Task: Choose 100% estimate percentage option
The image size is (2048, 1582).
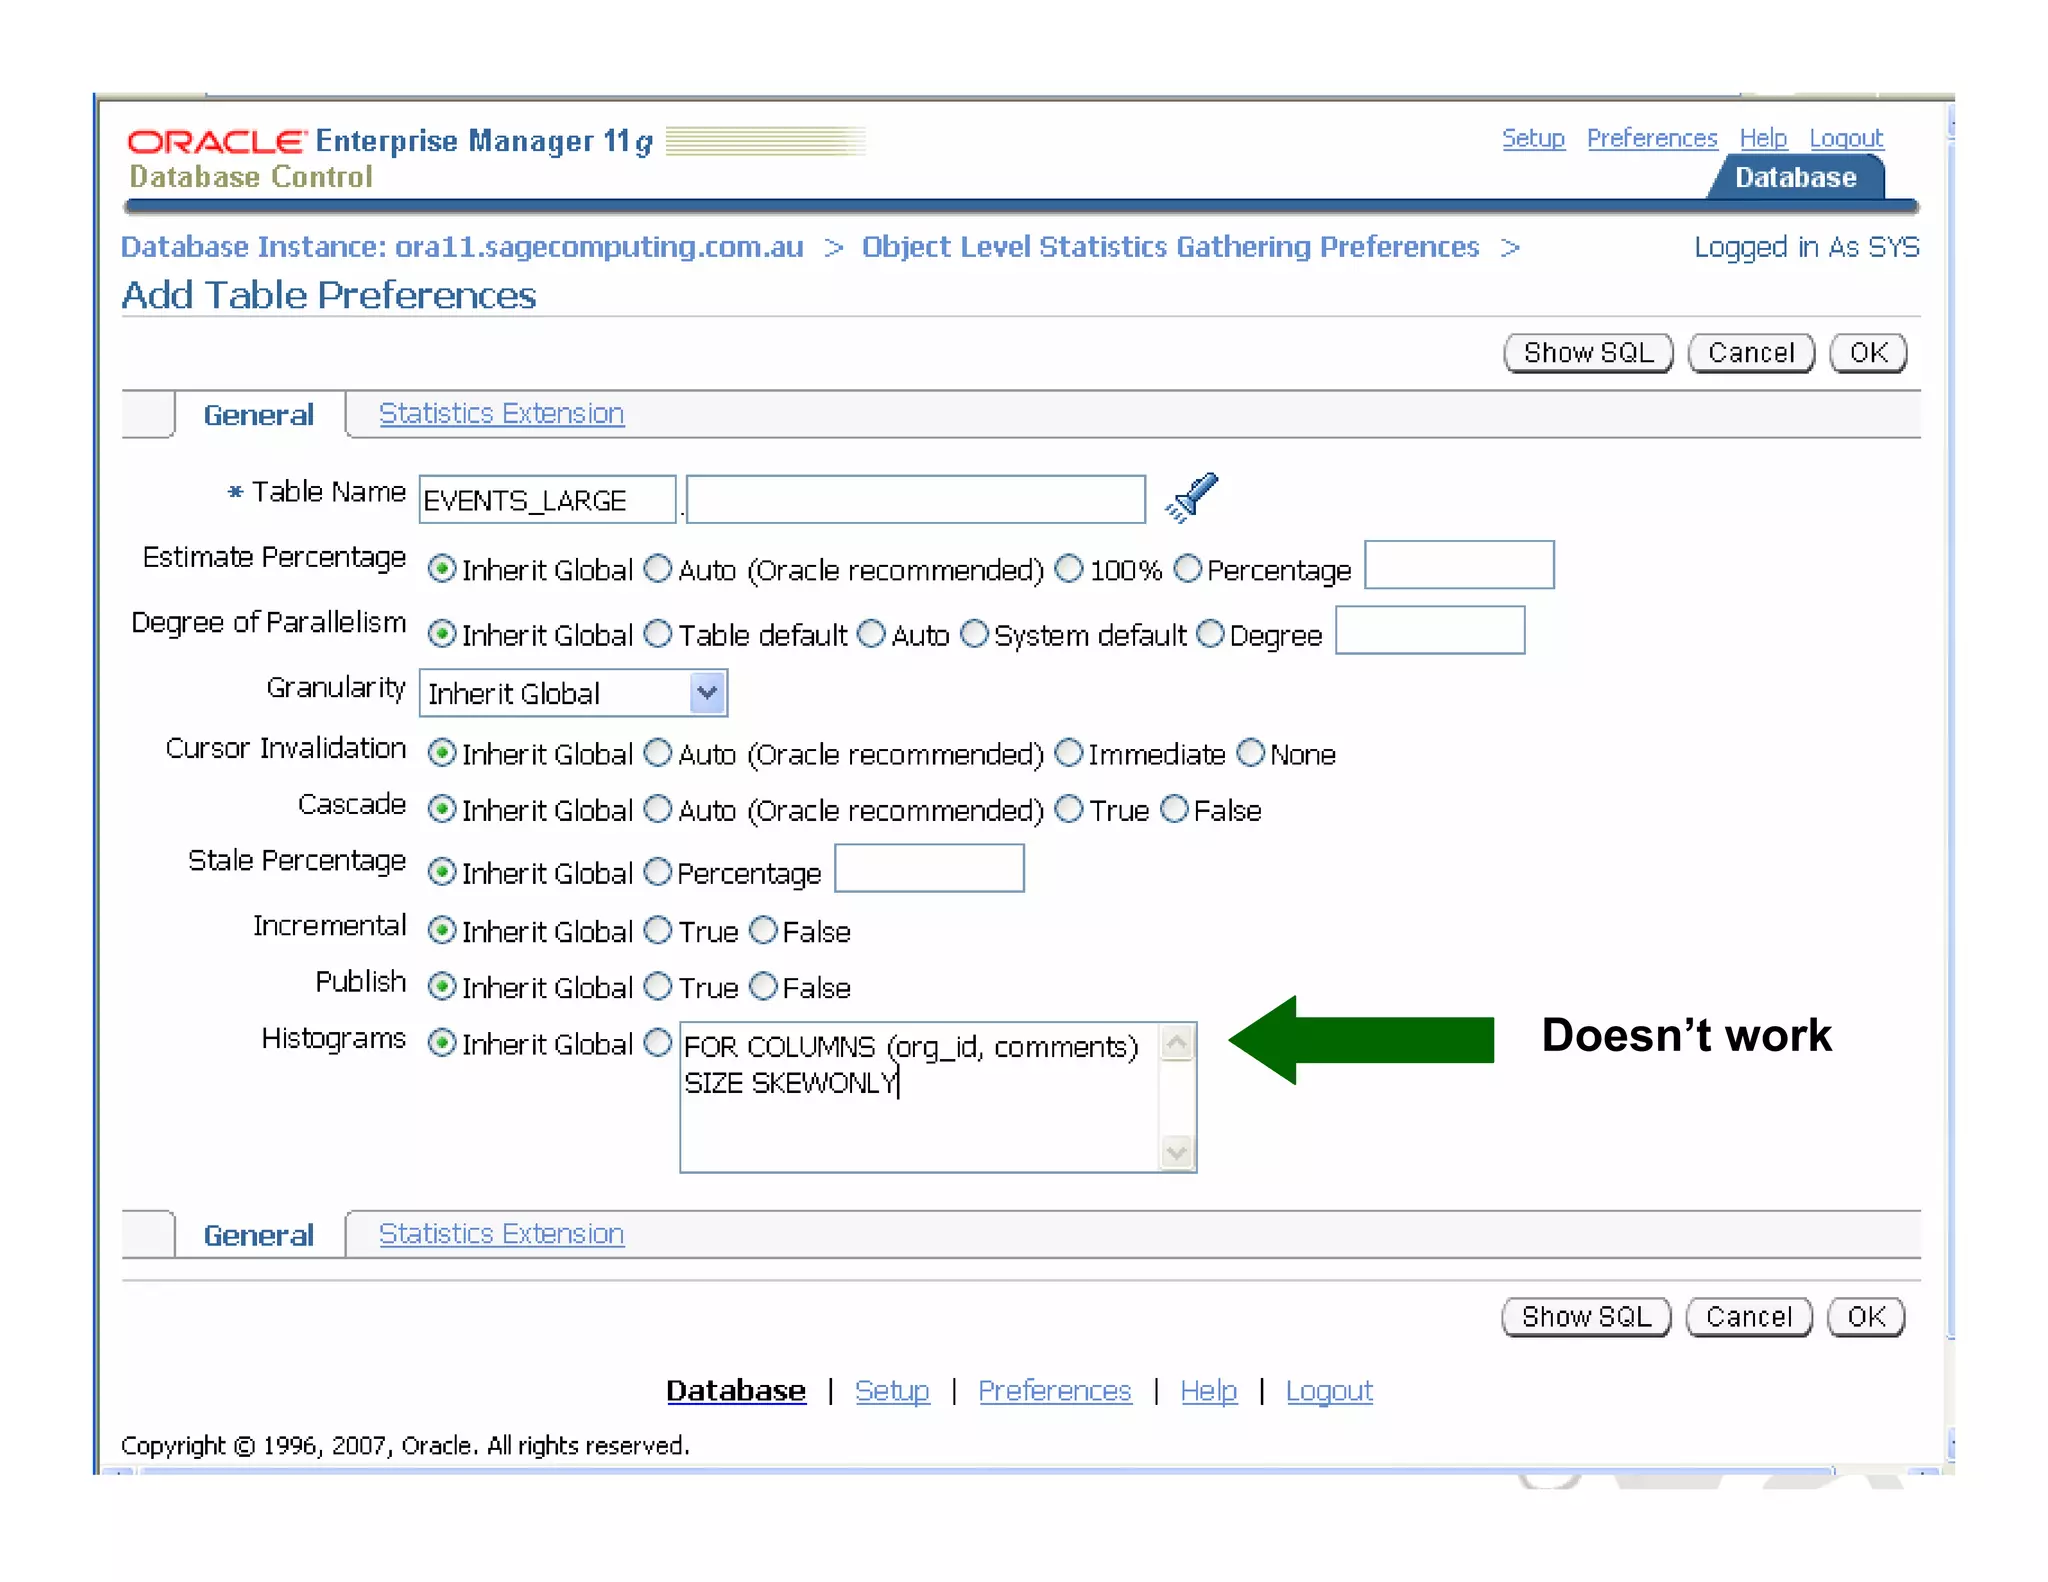Action: pos(1069,569)
